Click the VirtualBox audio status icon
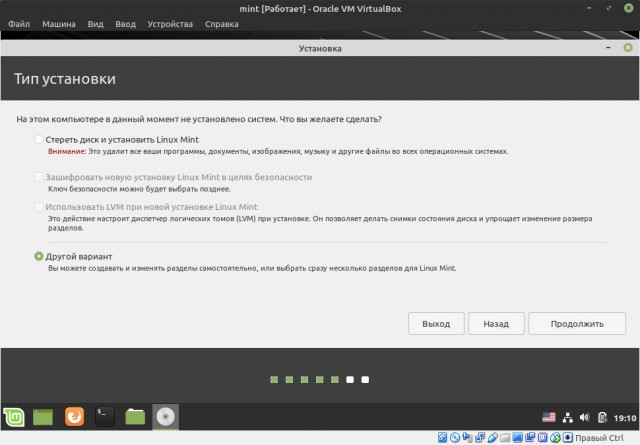Image resolution: width=640 pixels, height=445 pixels. (x=467, y=438)
